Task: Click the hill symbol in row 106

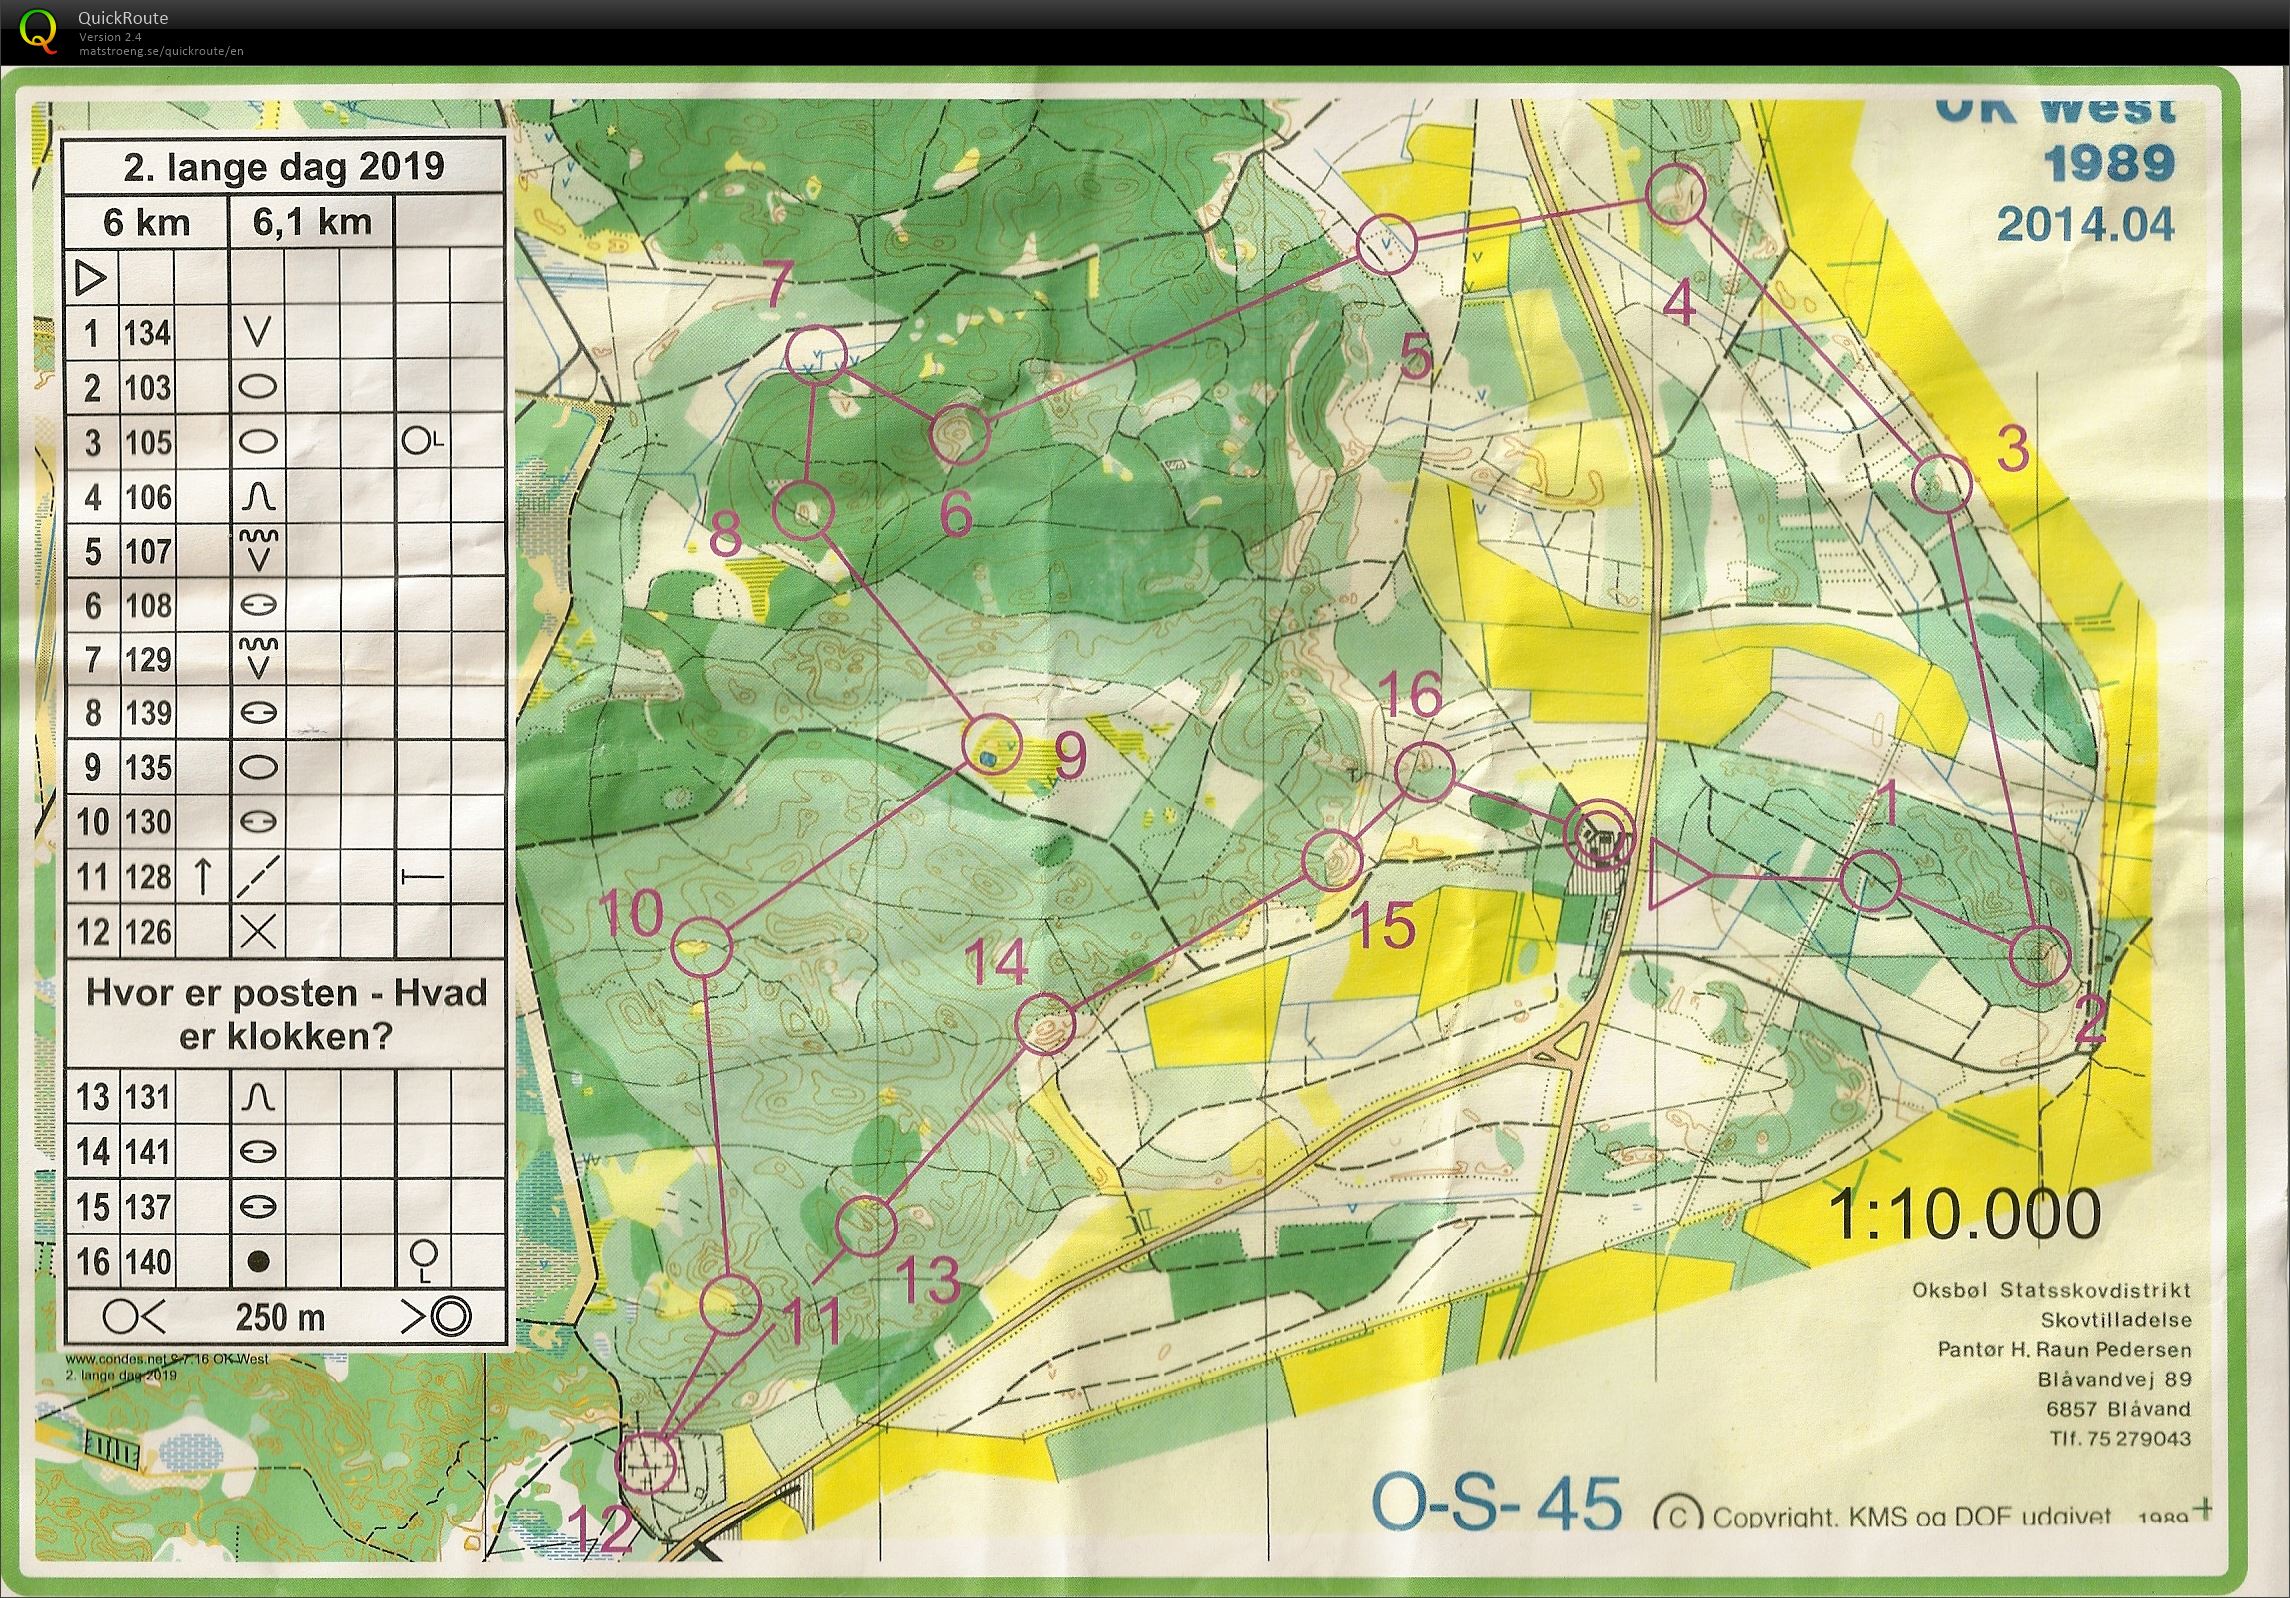Action: pyautogui.click(x=258, y=496)
